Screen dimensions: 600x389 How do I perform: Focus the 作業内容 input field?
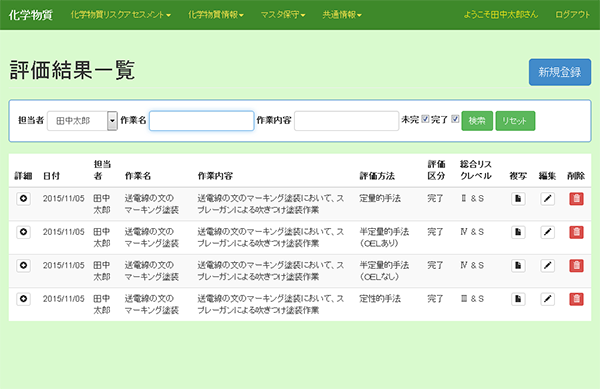click(347, 121)
